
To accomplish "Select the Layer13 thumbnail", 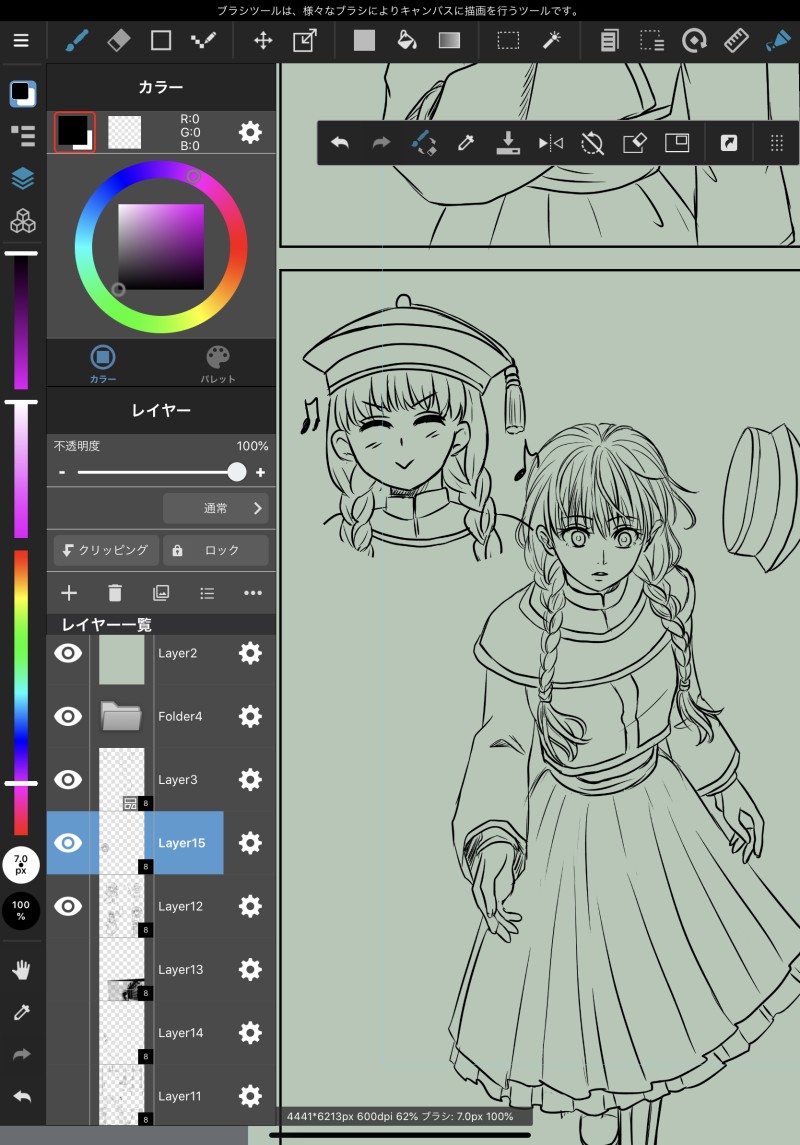I will (121, 970).
